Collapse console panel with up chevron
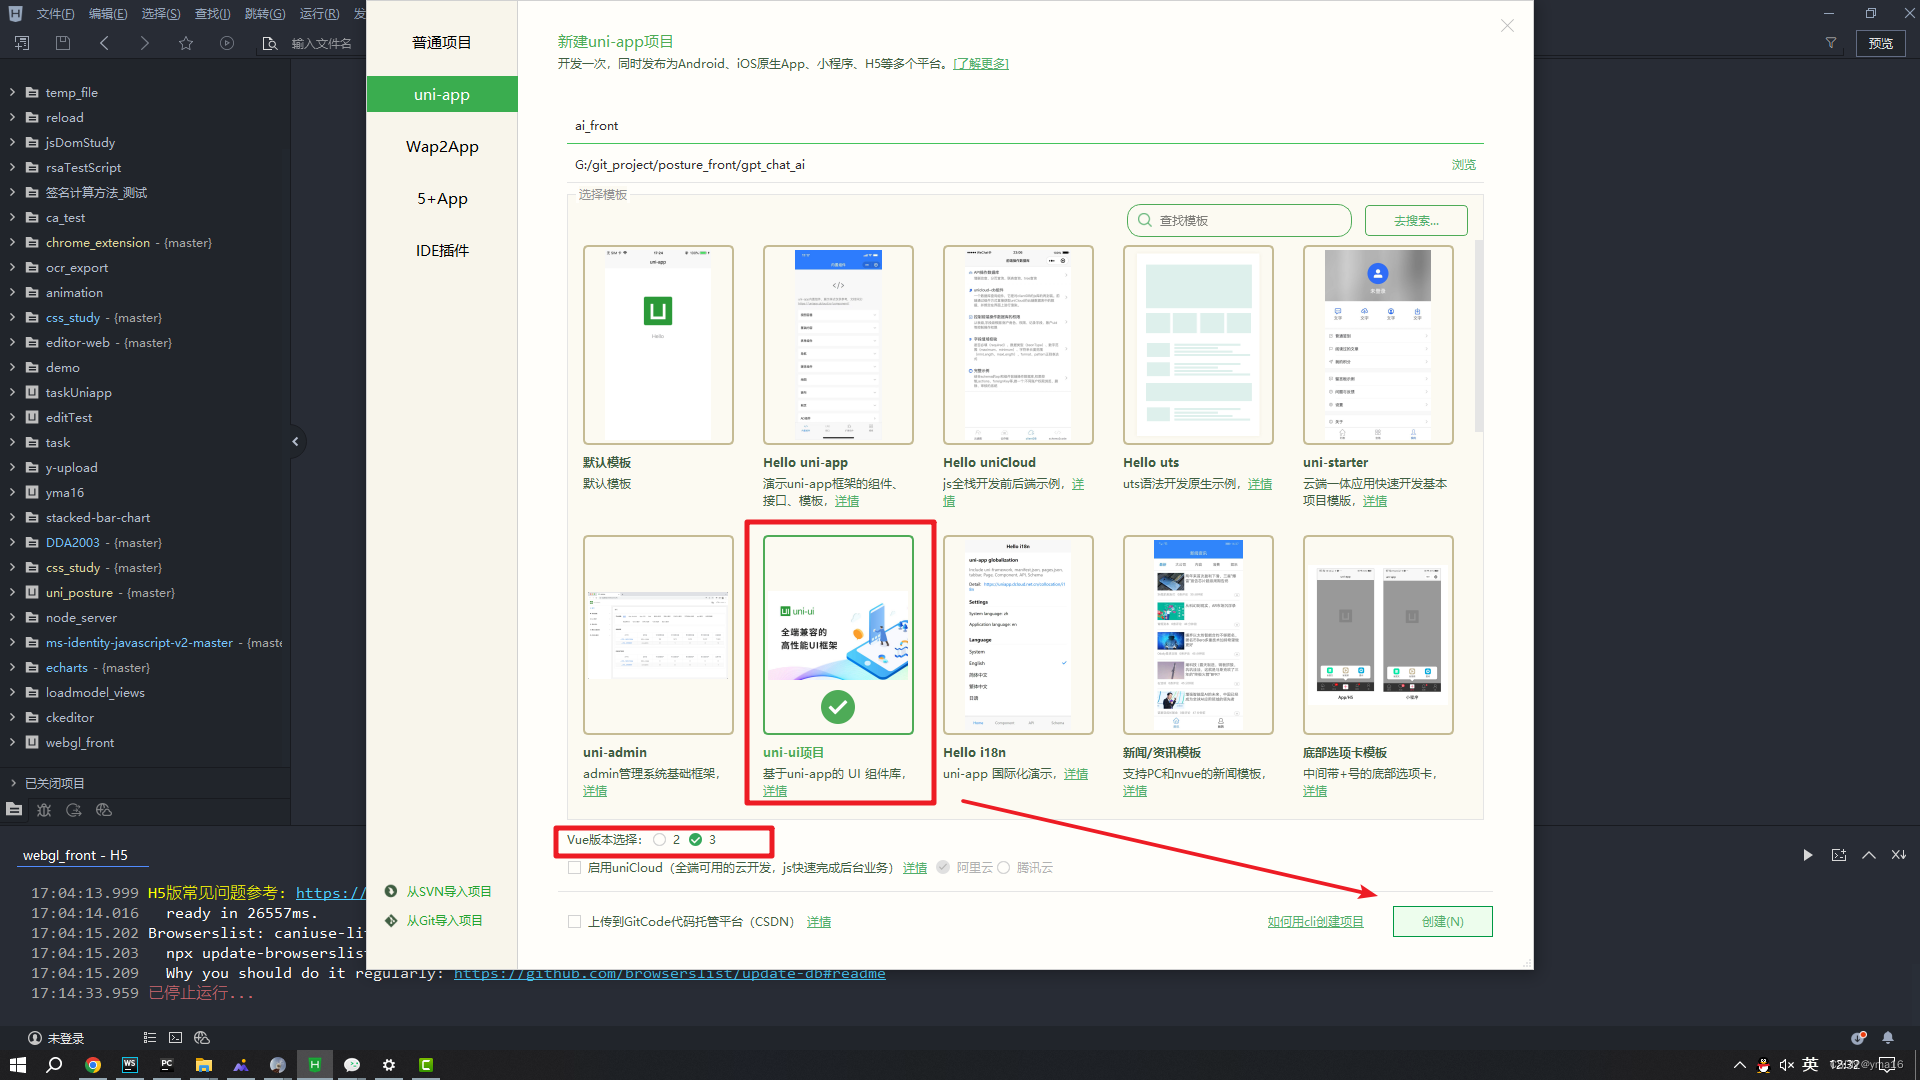 (x=1869, y=855)
